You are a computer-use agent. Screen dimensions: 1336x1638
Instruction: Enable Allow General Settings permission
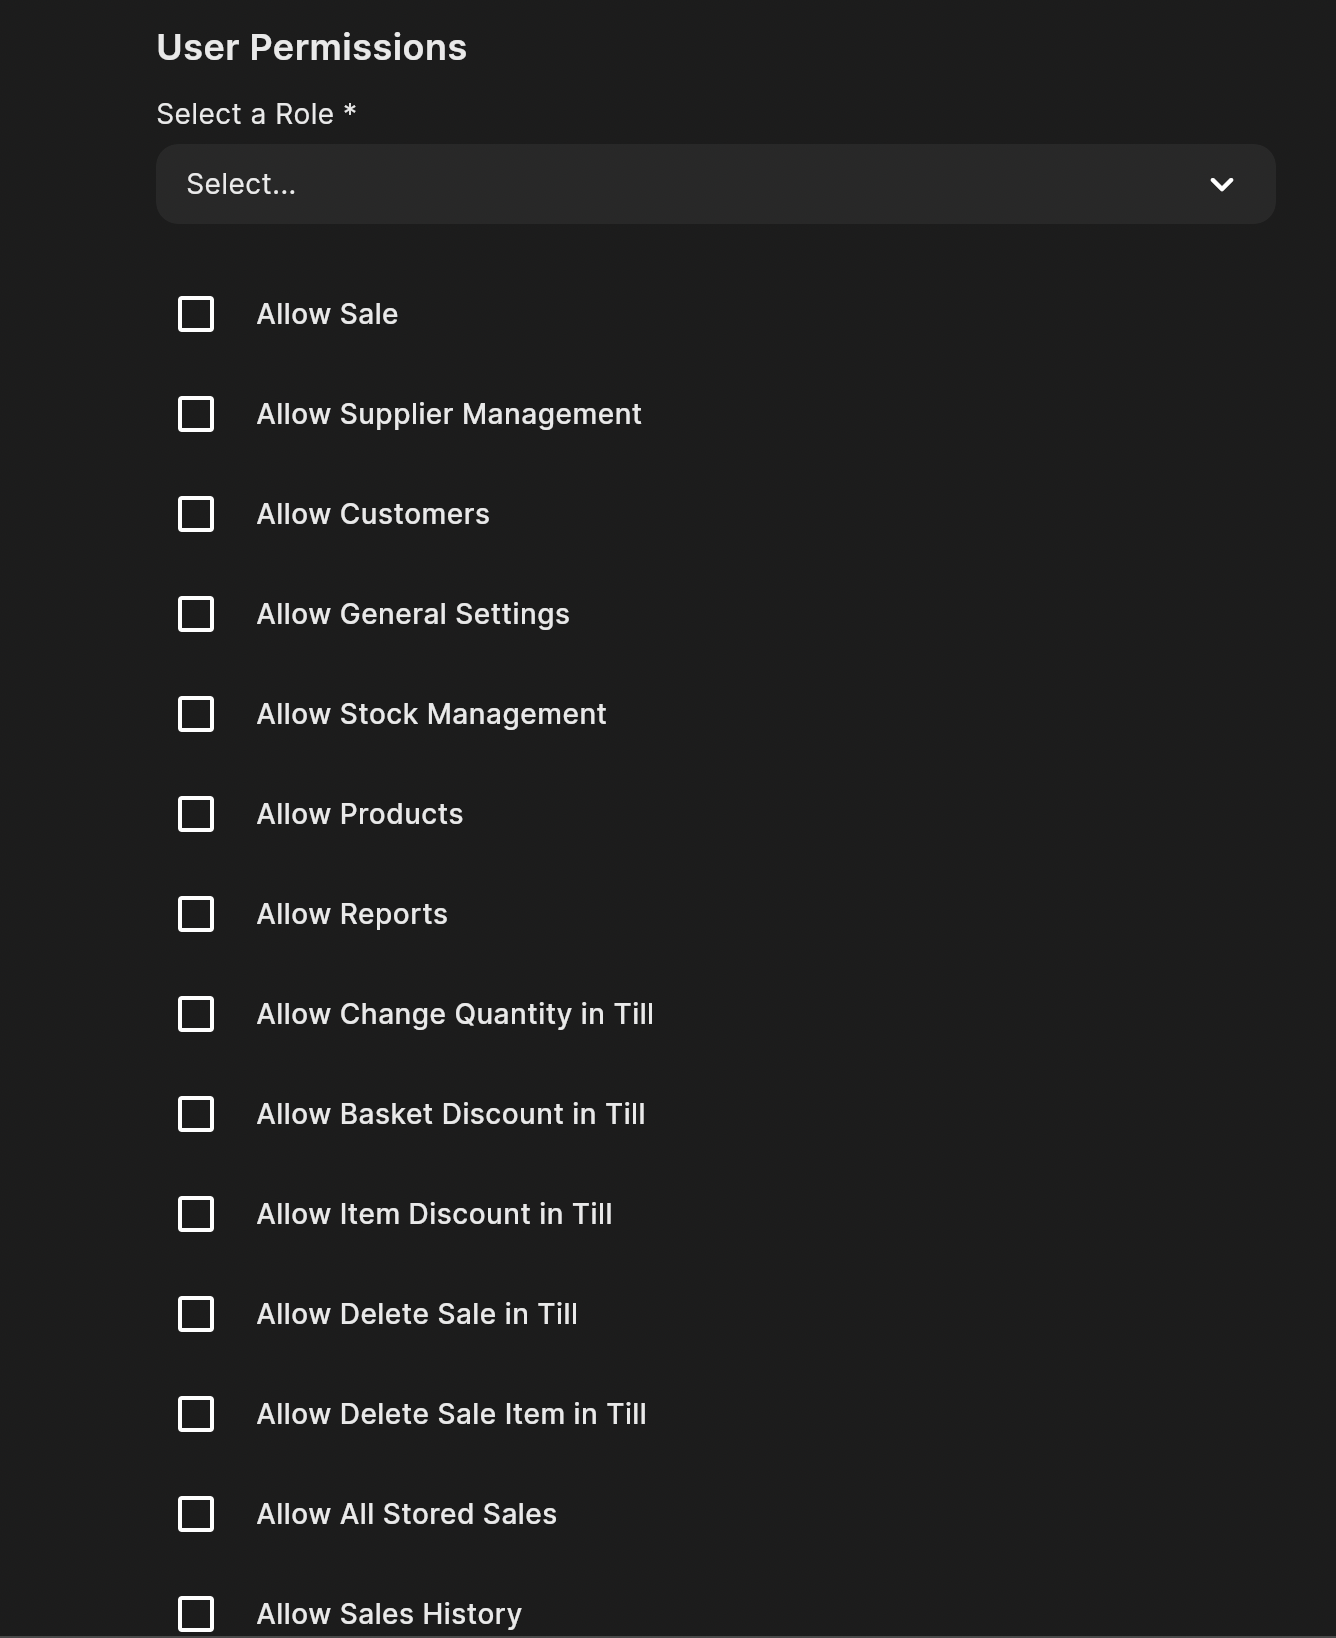tap(196, 614)
